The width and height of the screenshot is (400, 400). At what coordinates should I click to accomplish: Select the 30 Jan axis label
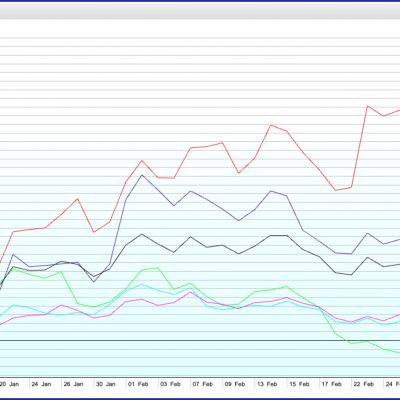pos(106,384)
